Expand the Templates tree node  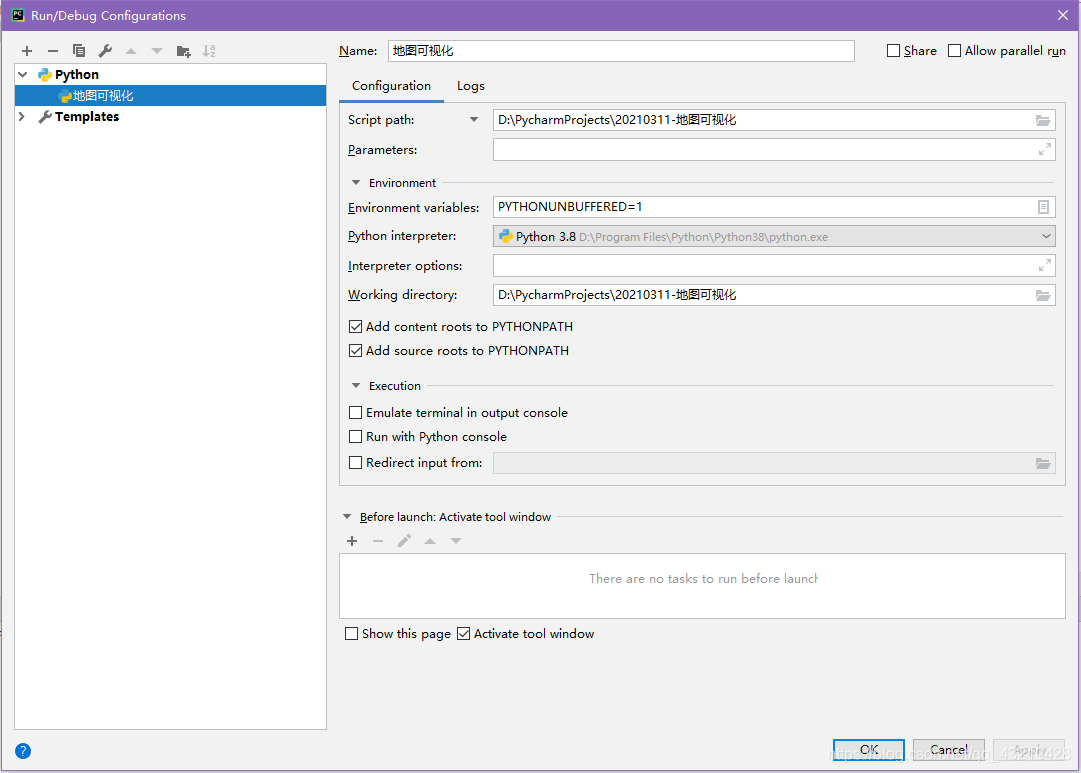click(x=20, y=116)
